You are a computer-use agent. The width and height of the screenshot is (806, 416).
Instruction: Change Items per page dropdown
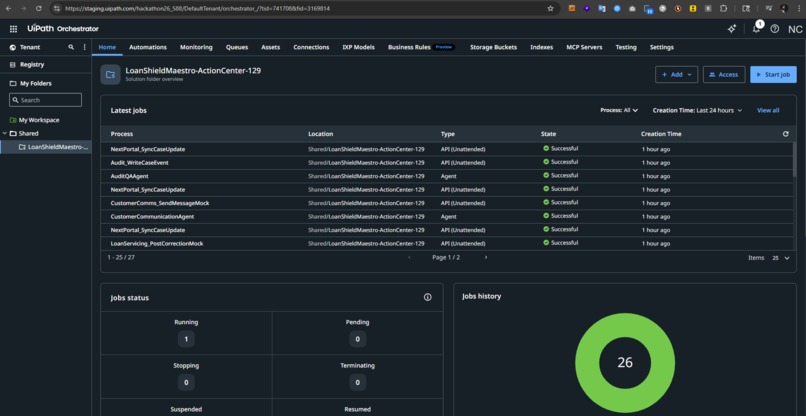(x=781, y=258)
